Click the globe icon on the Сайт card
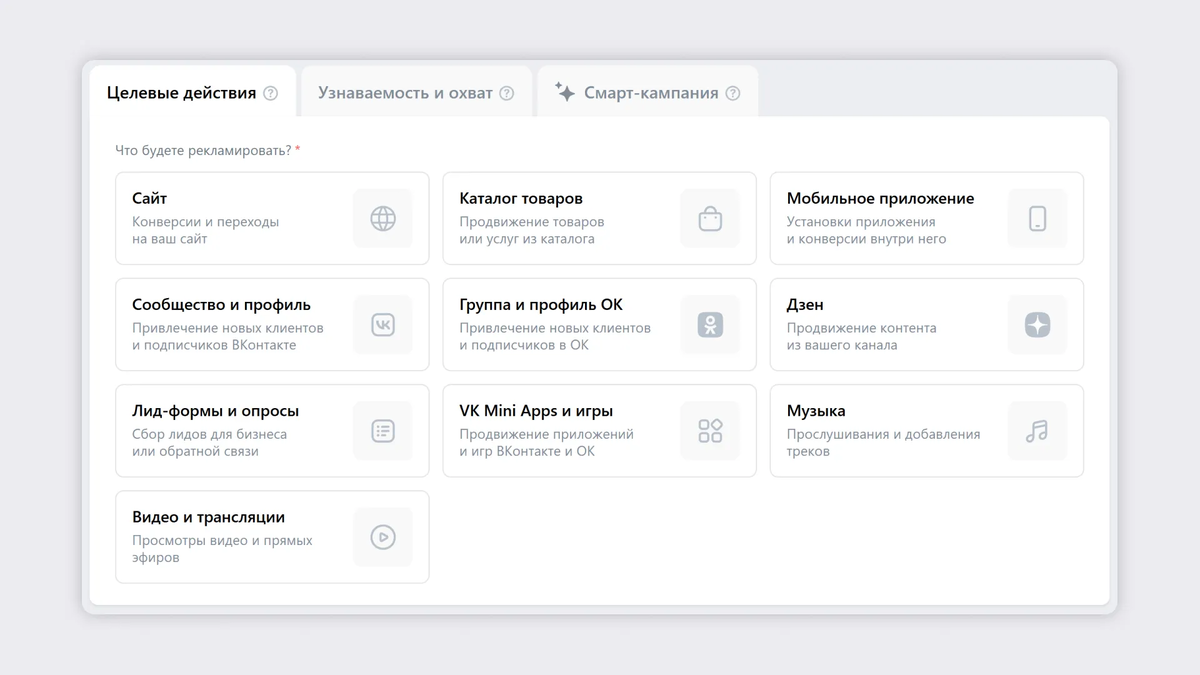 coord(383,218)
